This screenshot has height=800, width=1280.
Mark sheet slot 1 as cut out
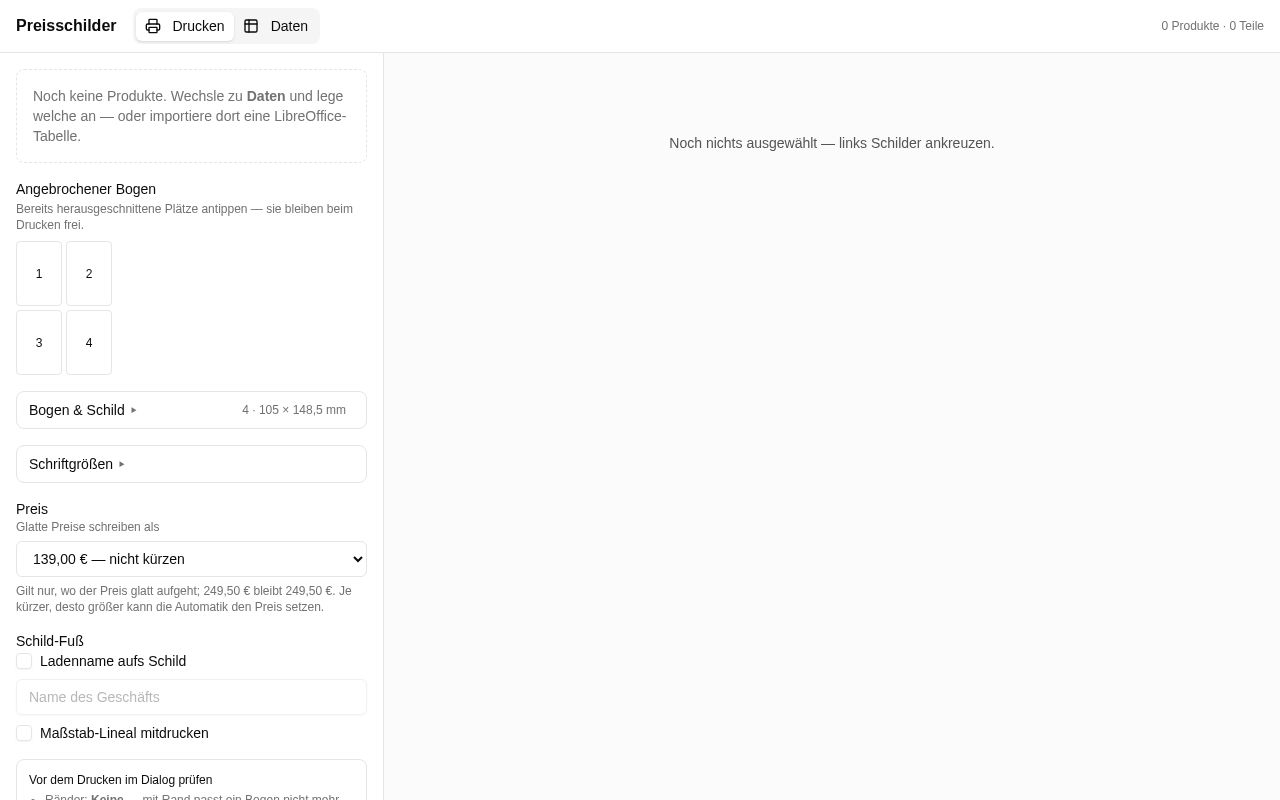click(39, 273)
